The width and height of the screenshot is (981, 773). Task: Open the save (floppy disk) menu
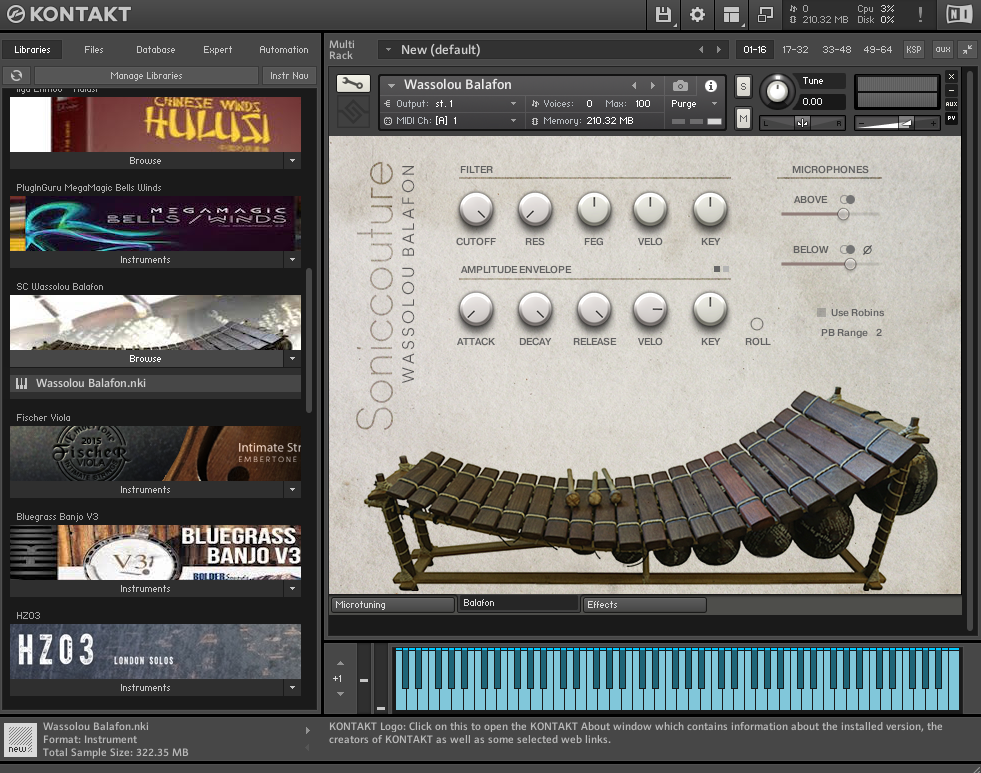663,14
